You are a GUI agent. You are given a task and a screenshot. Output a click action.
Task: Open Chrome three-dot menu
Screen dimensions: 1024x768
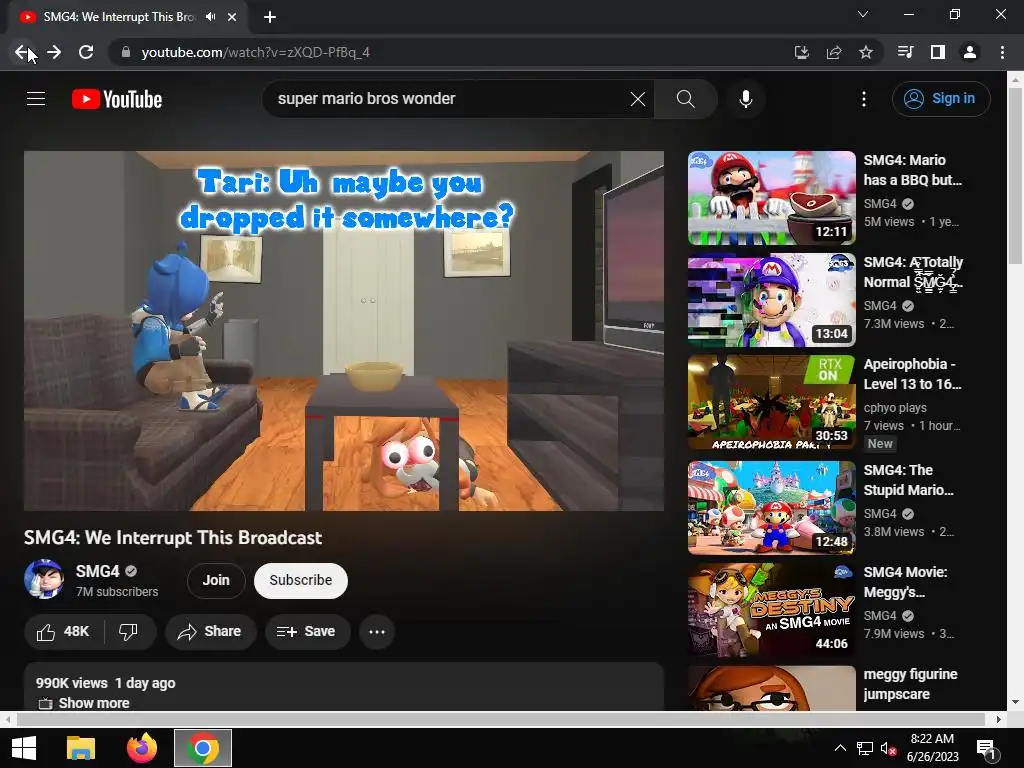[1002, 52]
